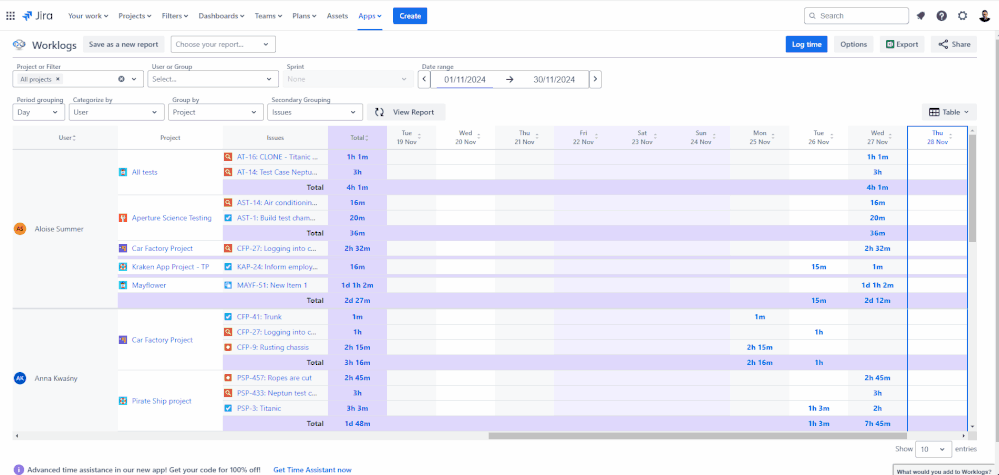Open the Options button
Image resolution: width=999 pixels, height=475 pixels.
(x=853, y=44)
